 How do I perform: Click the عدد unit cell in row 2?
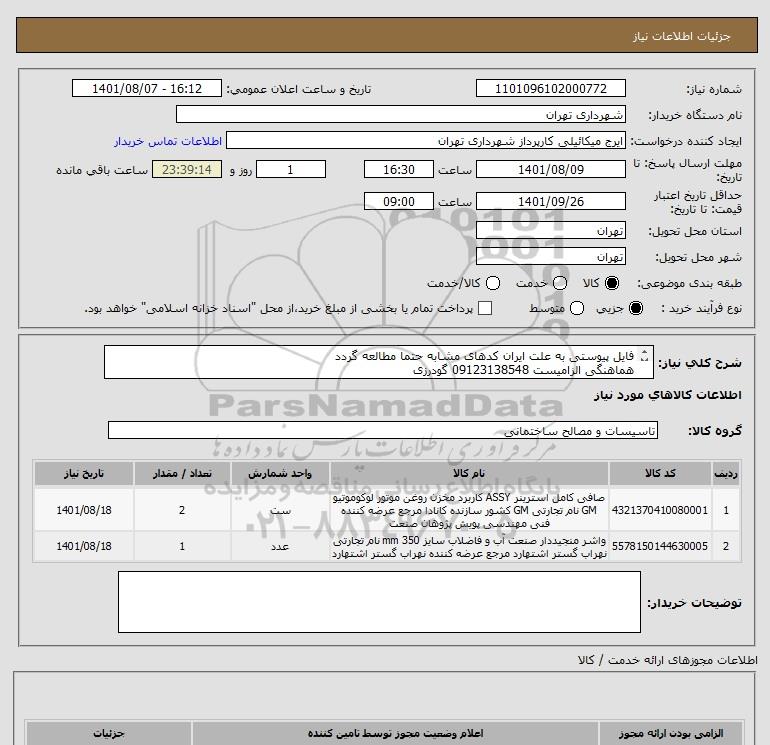point(280,546)
